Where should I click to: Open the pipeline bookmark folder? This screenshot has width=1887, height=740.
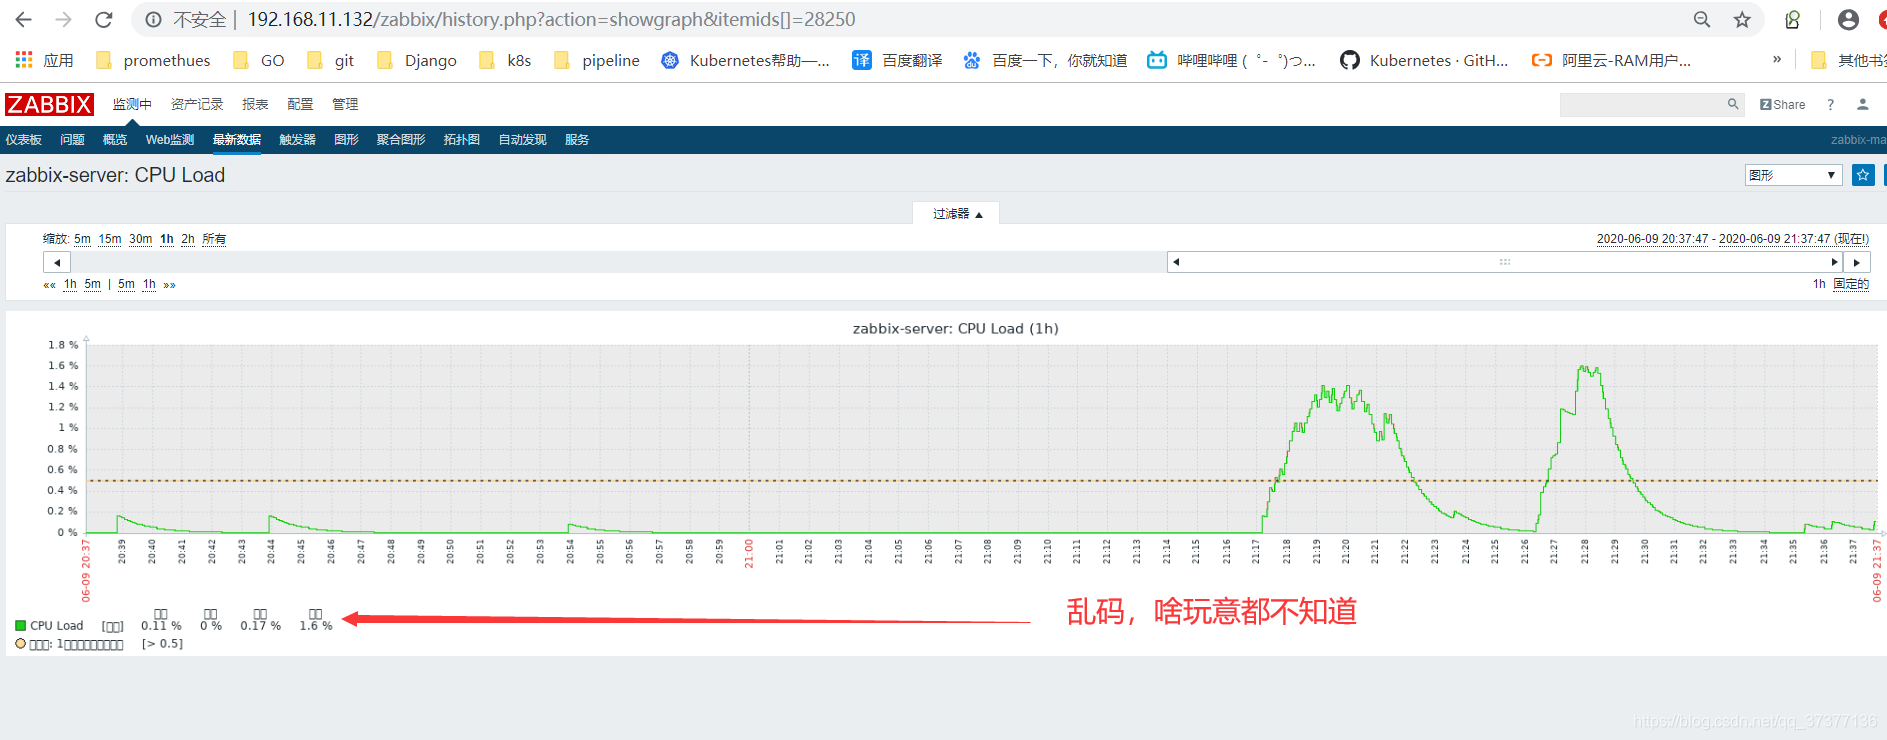click(x=596, y=60)
